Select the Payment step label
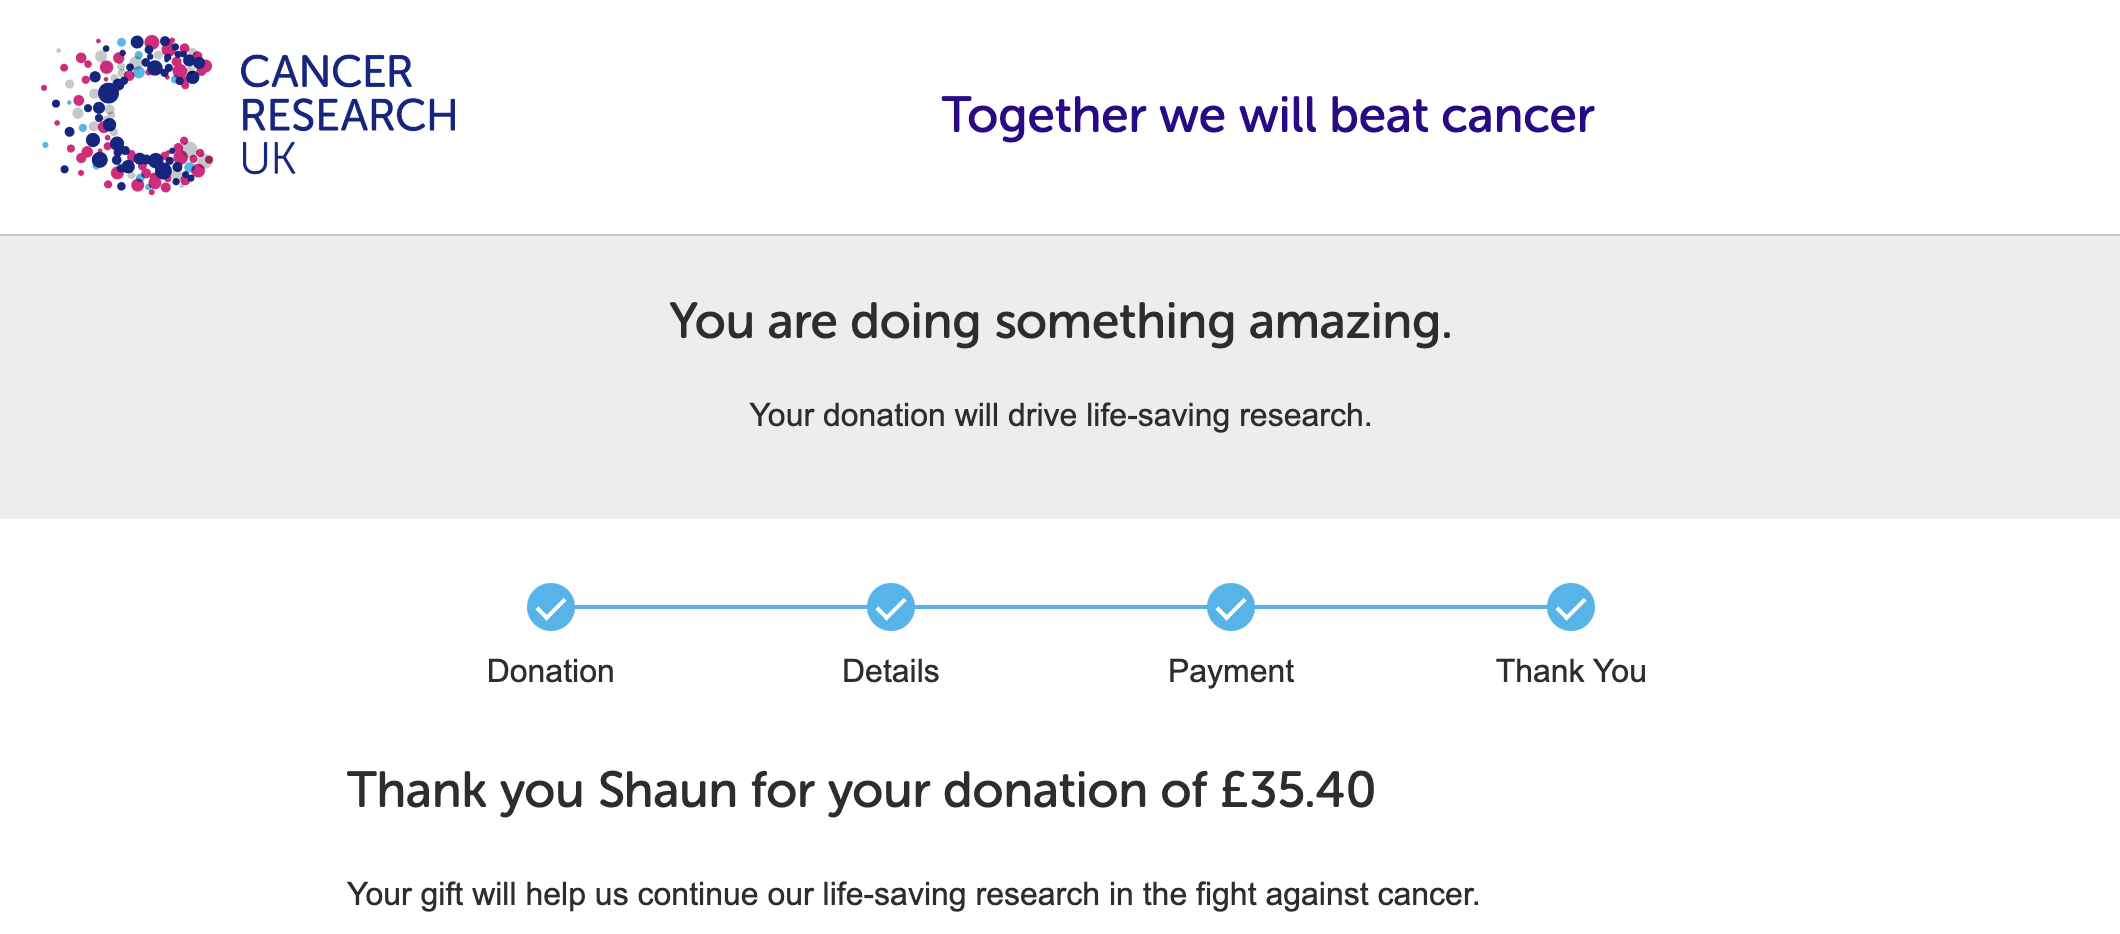Screen dimensions: 2120x934 coord(1231,672)
